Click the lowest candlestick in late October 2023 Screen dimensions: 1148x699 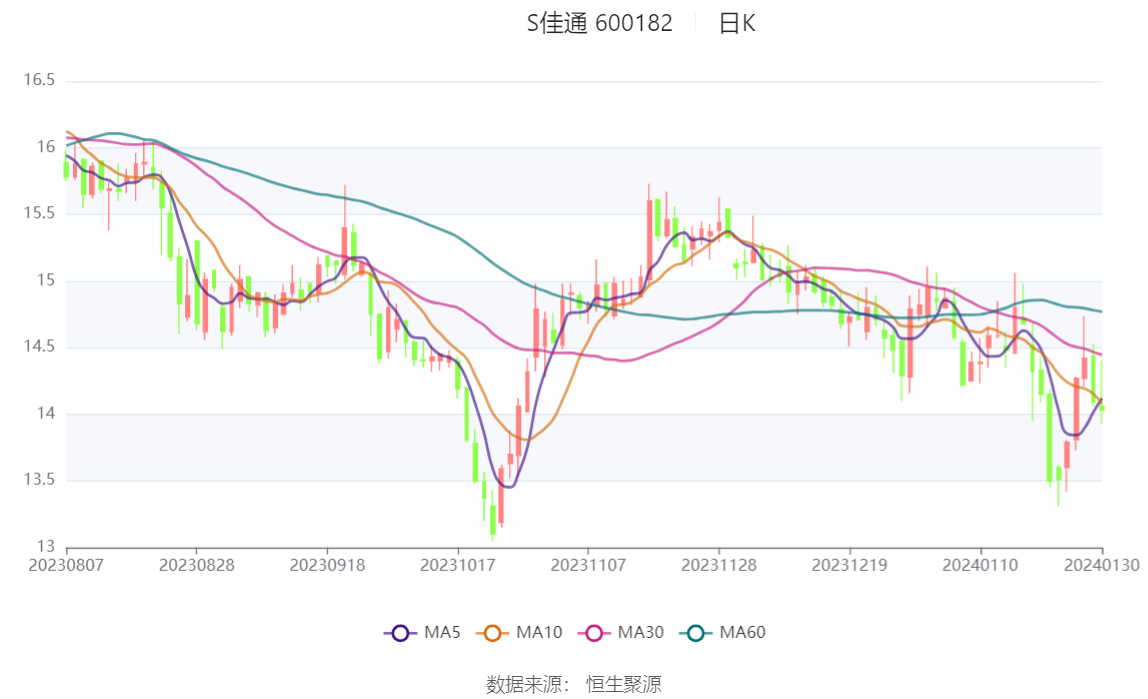pyautogui.click(x=493, y=518)
